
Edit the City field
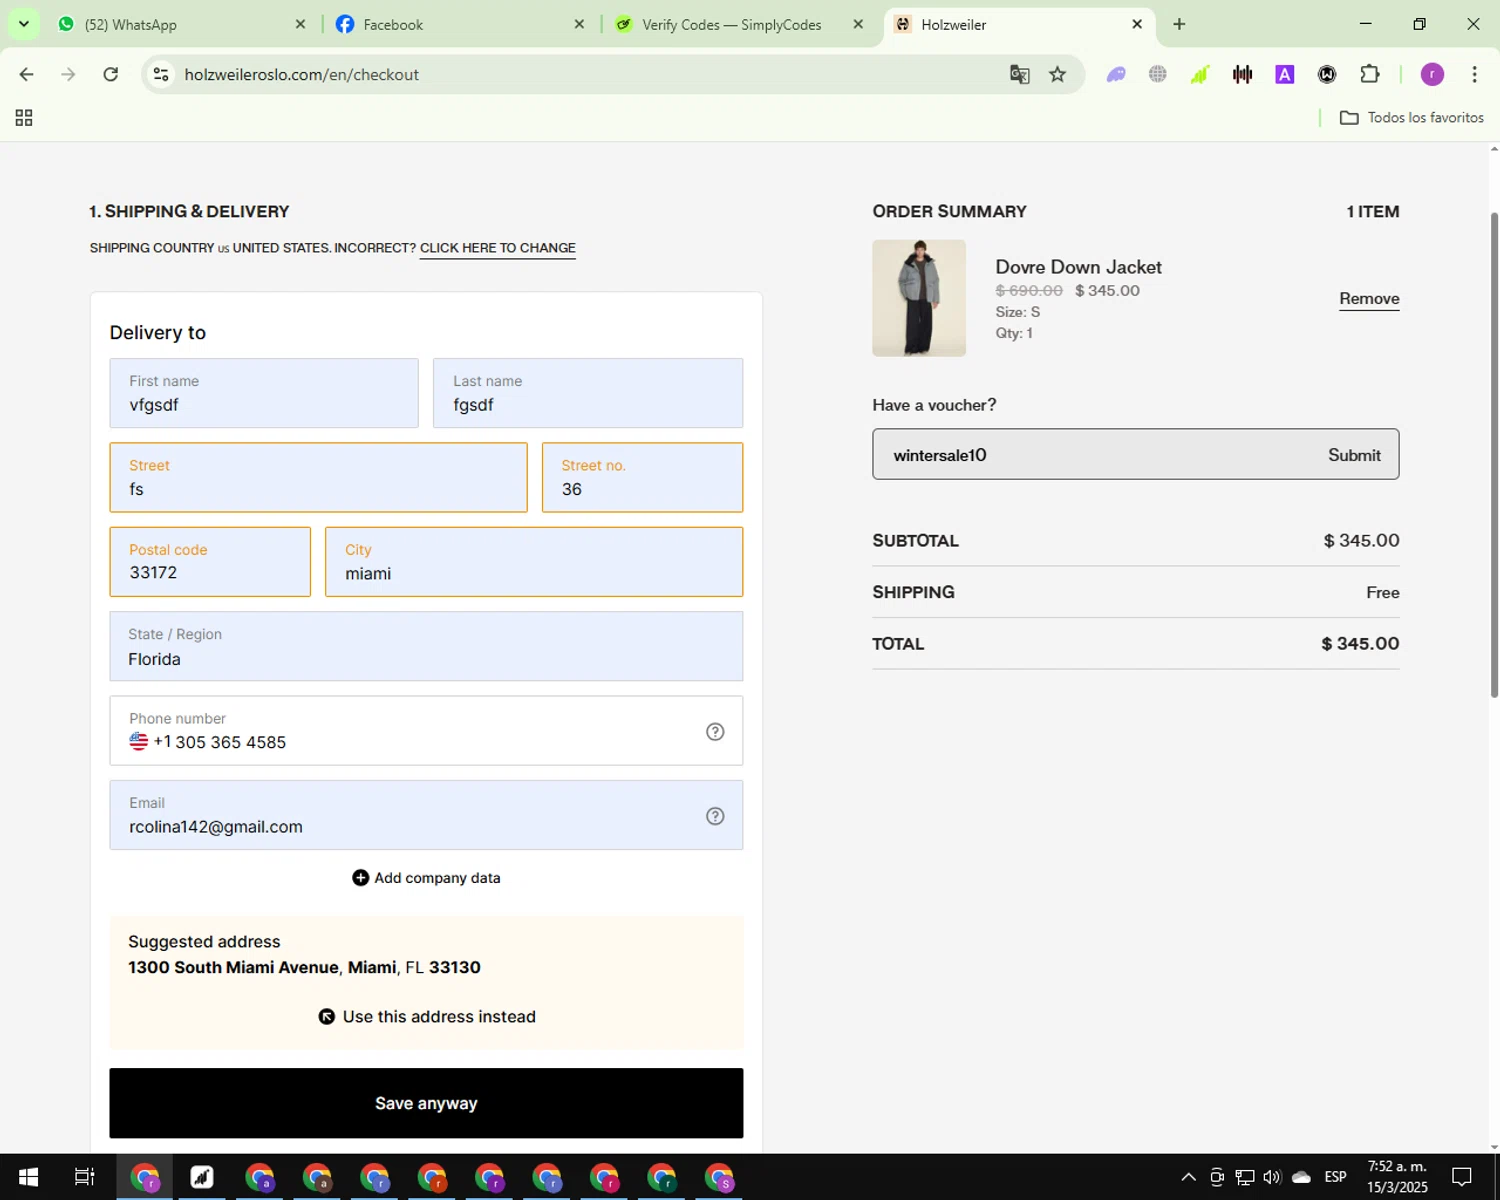pos(534,562)
